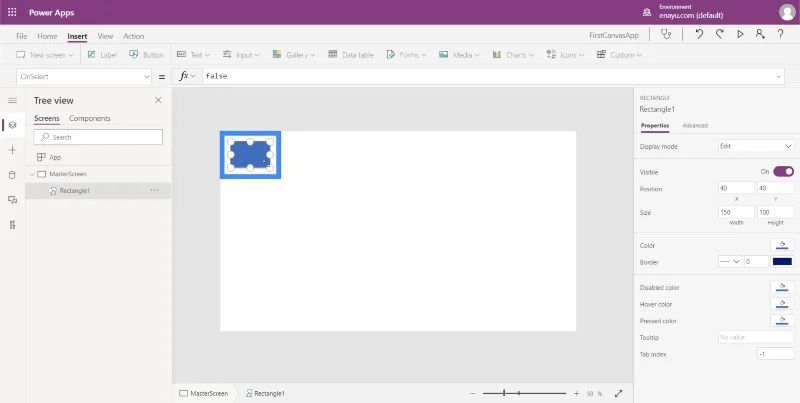The width and height of the screenshot is (800, 403).
Task: Open the Pressed color picker icon
Action: (782, 321)
